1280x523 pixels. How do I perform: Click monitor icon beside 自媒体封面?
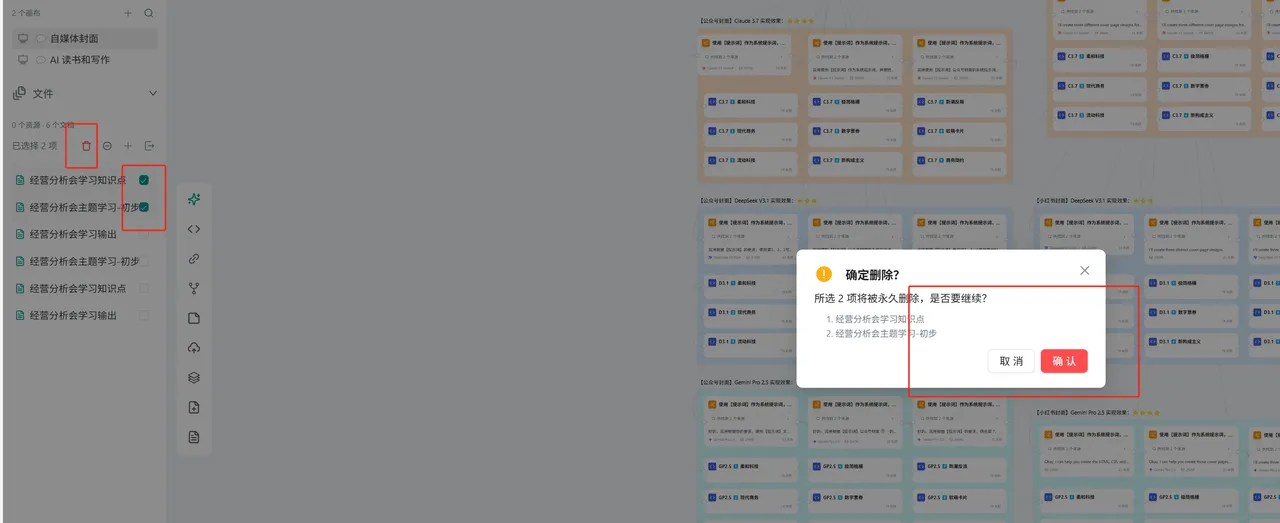pyautogui.click(x=23, y=38)
